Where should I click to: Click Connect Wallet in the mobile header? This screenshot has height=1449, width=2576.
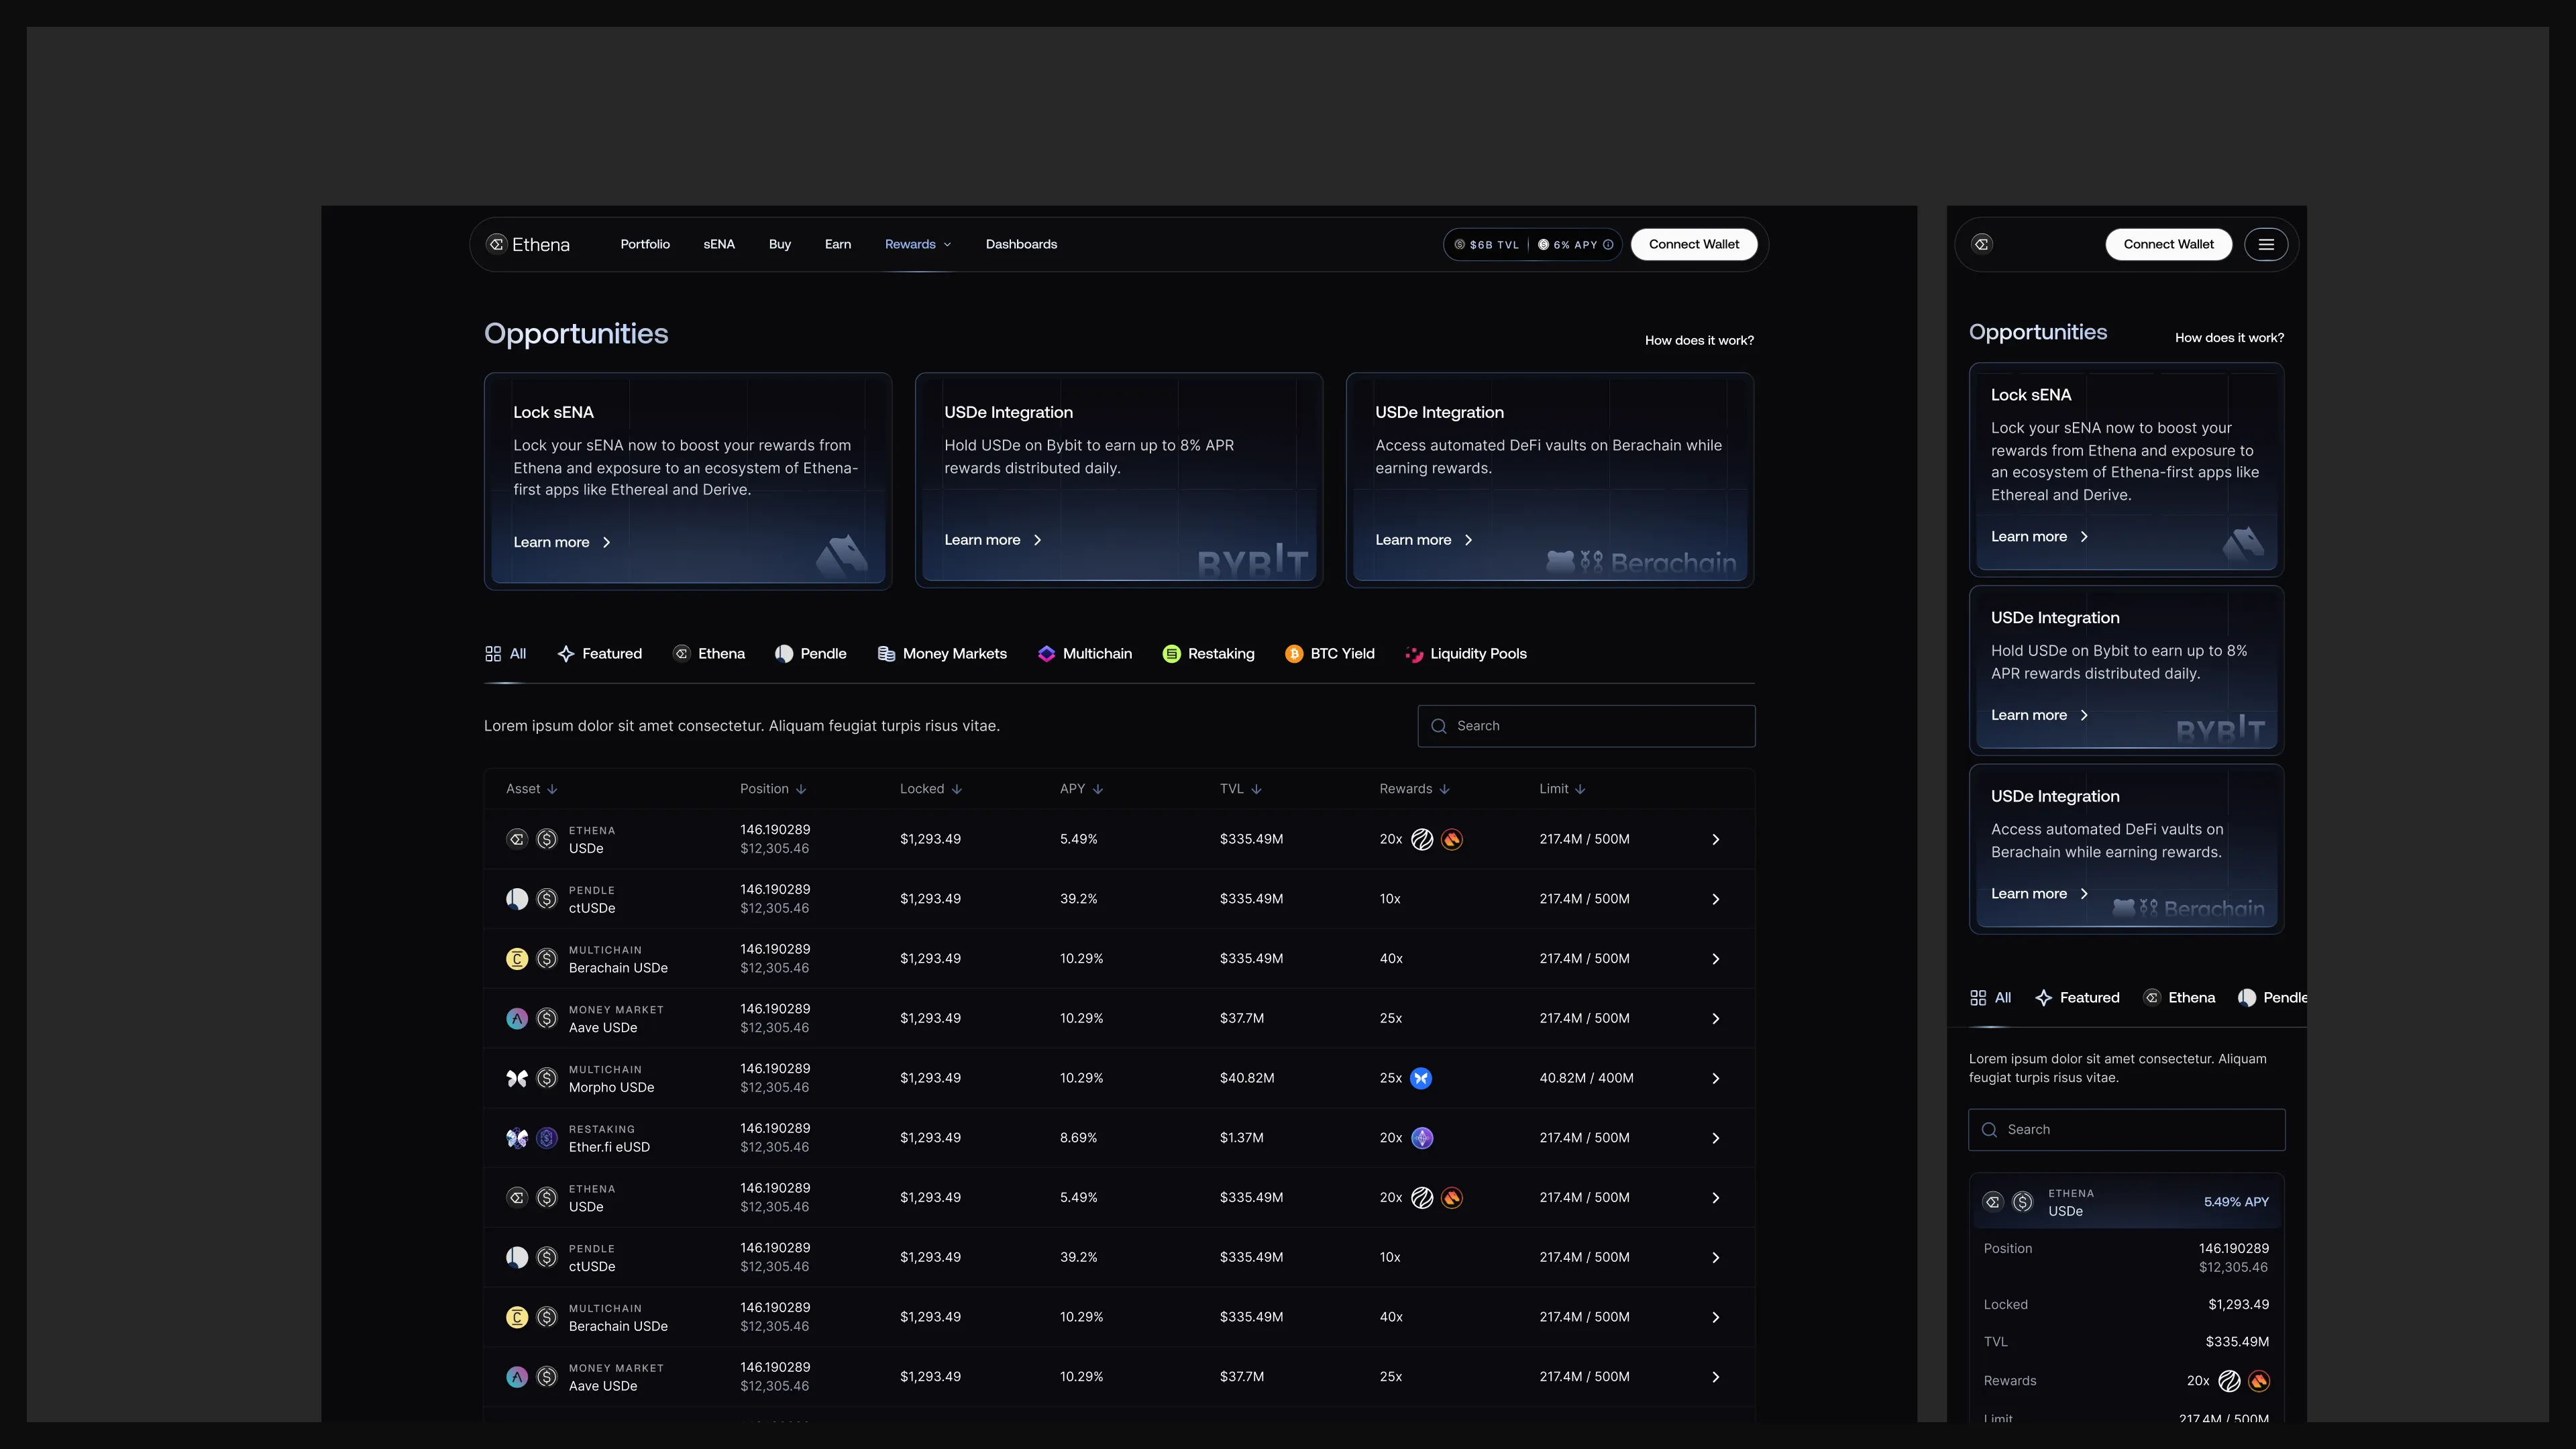pos(2169,244)
